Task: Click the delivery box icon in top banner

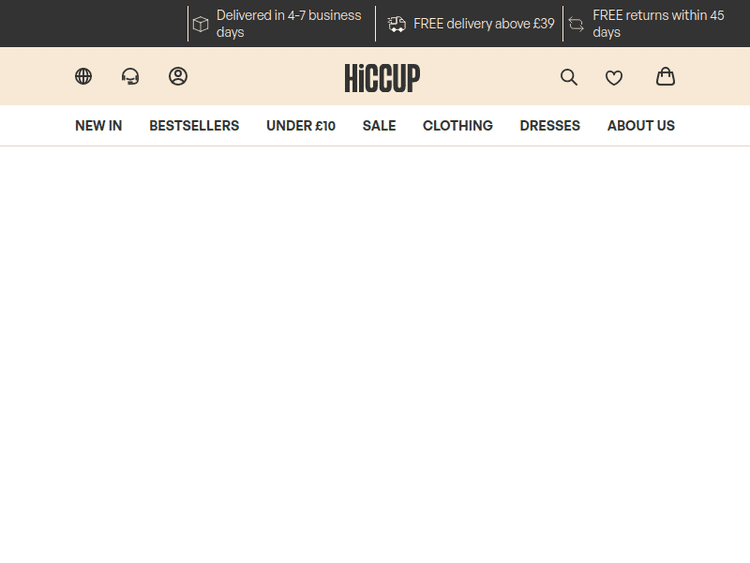Action: coord(201,24)
